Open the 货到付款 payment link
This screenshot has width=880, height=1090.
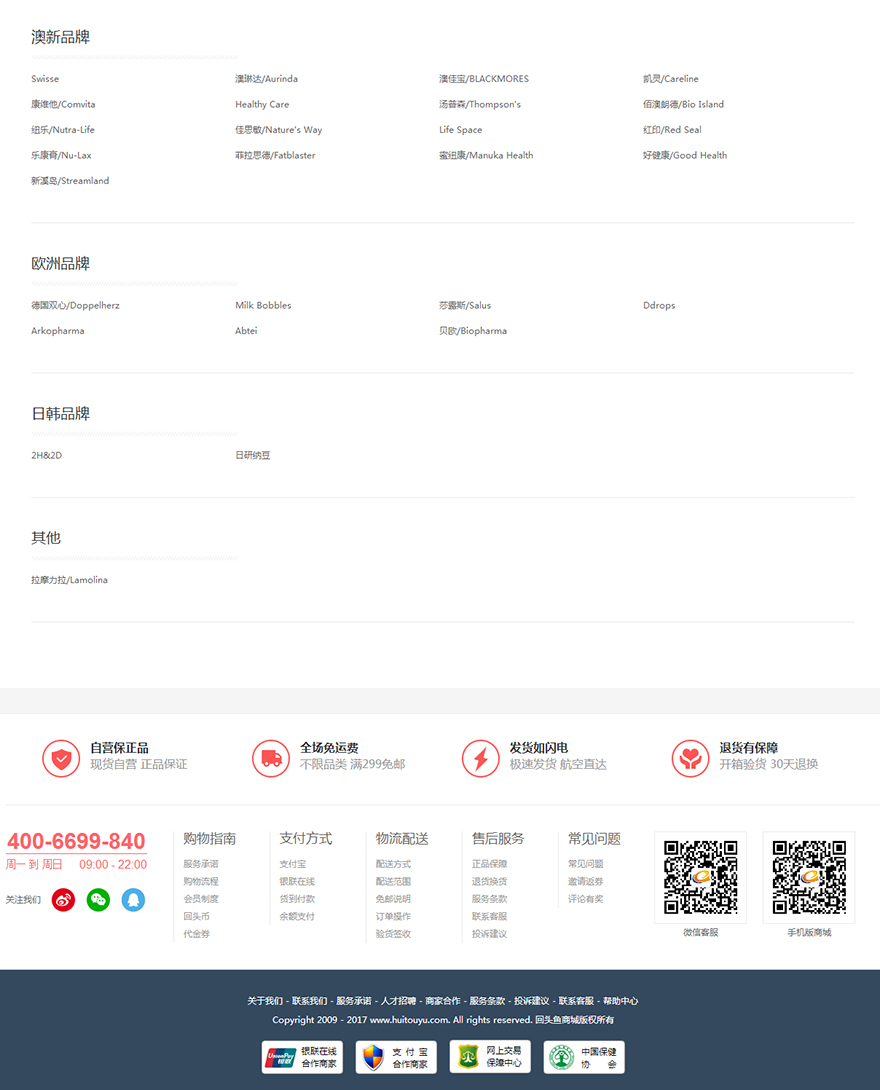(x=297, y=899)
